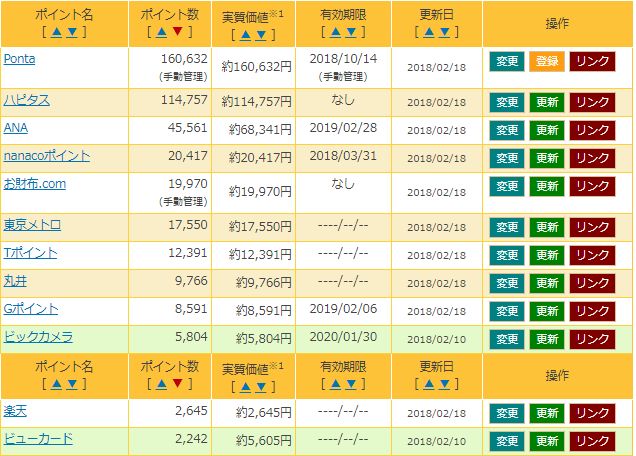This screenshot has width=636, height=456.
Task: Click orange 登録 button in Ponta row
Action: point(547,61)
